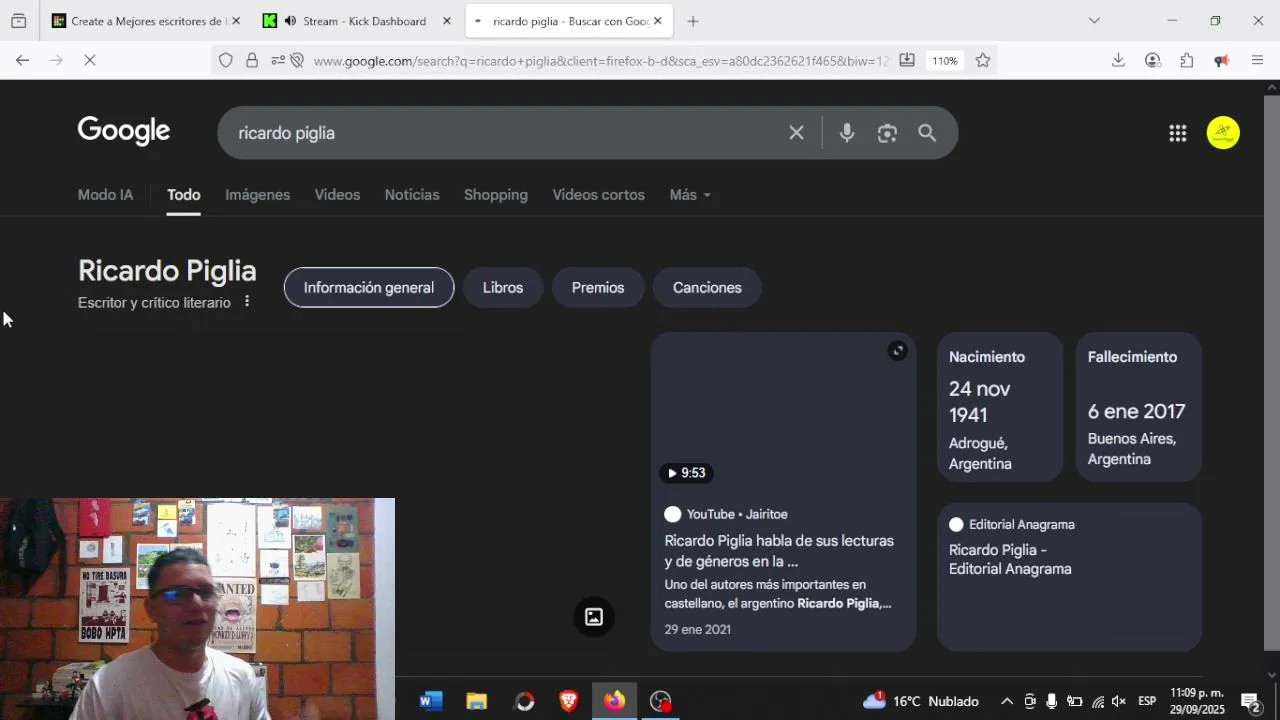Open the OBS recording app in the taskbar
Image resolution: width=1280 pixels, height=720 pixels.
(661, 701)
